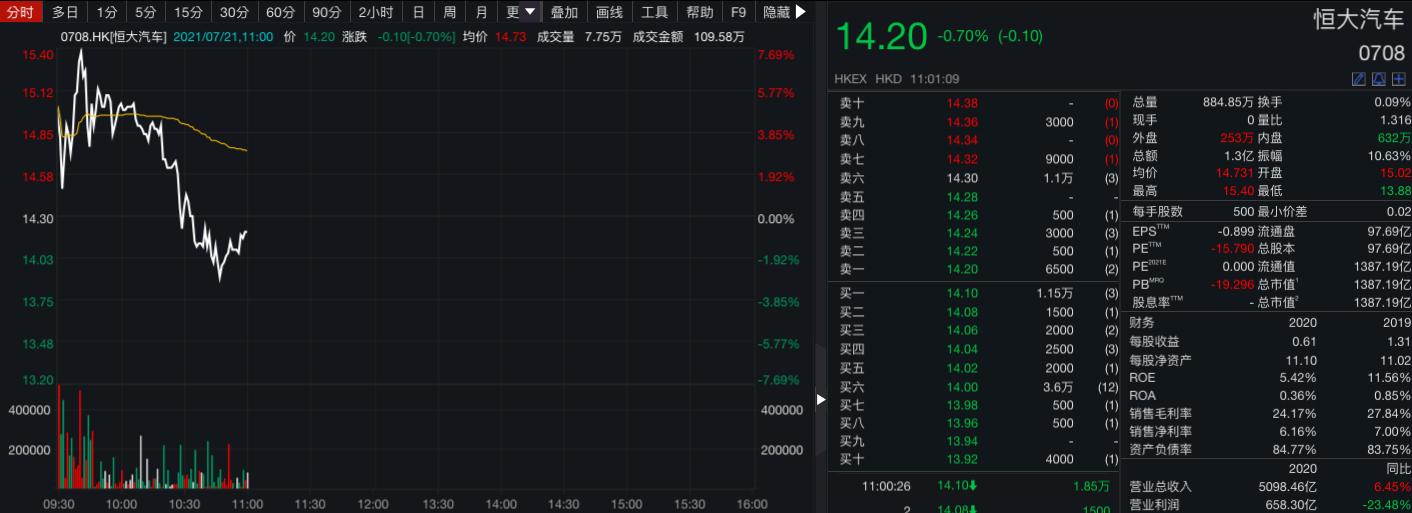Viewport: 1412px width, 513px height.
Task: Switch to the 30分 chart period
Action: 234,12
